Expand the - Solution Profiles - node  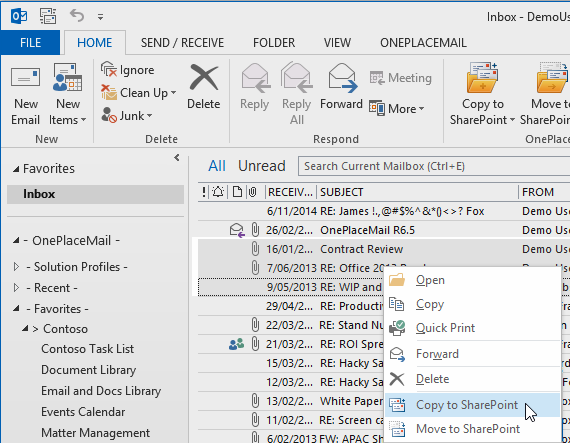[x=16, y=267]
